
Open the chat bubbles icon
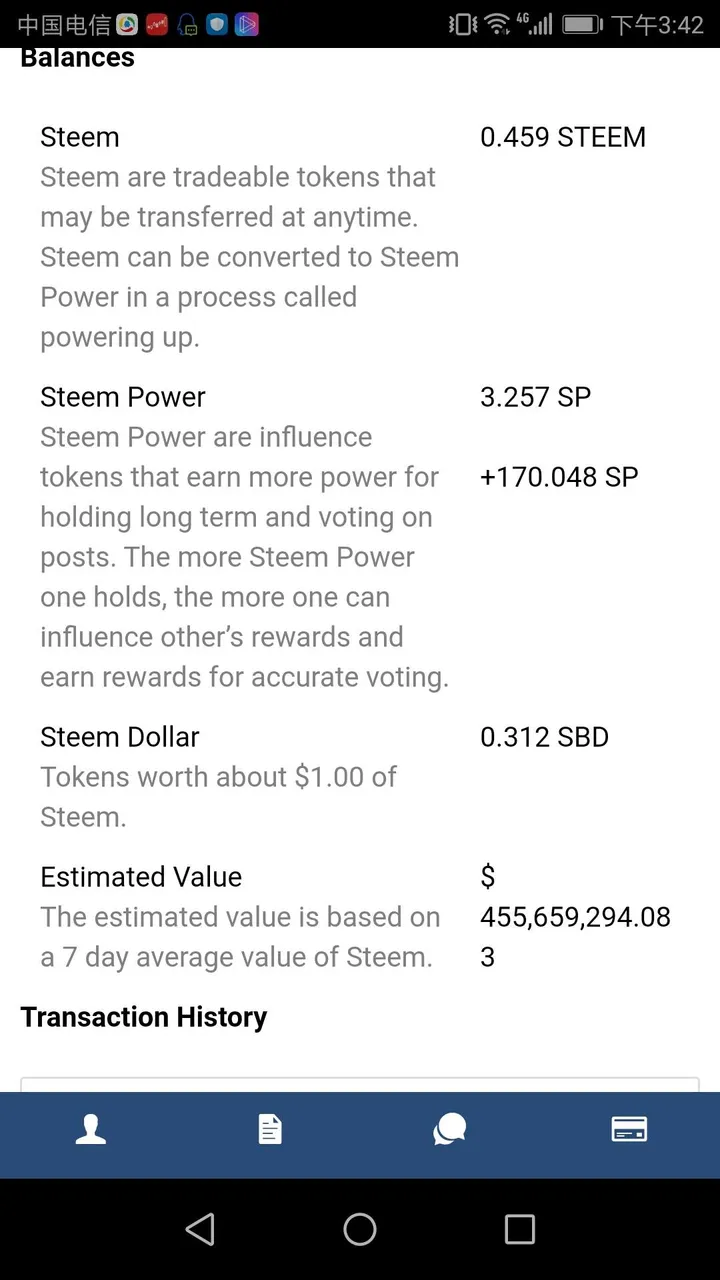pyautogui.click(x=450, y=1129)
